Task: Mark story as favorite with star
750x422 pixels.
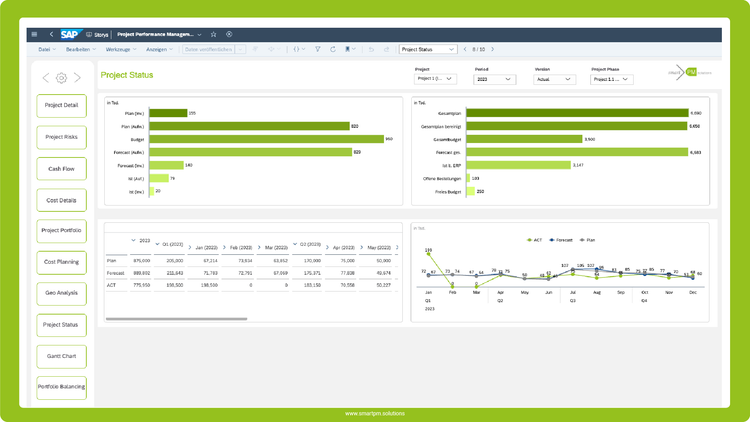Action: [214, 34]
